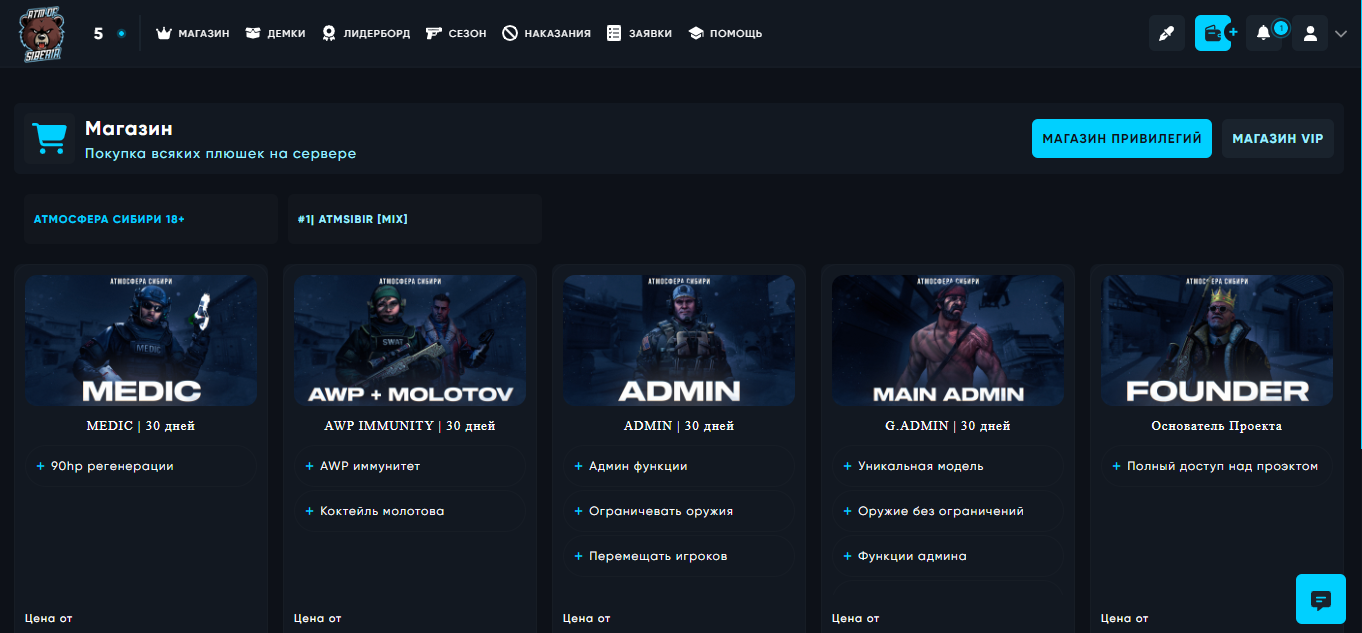Open the live chat support bubble
This screenshot has width=1362, height=633.
click(x=1320, y=600)
